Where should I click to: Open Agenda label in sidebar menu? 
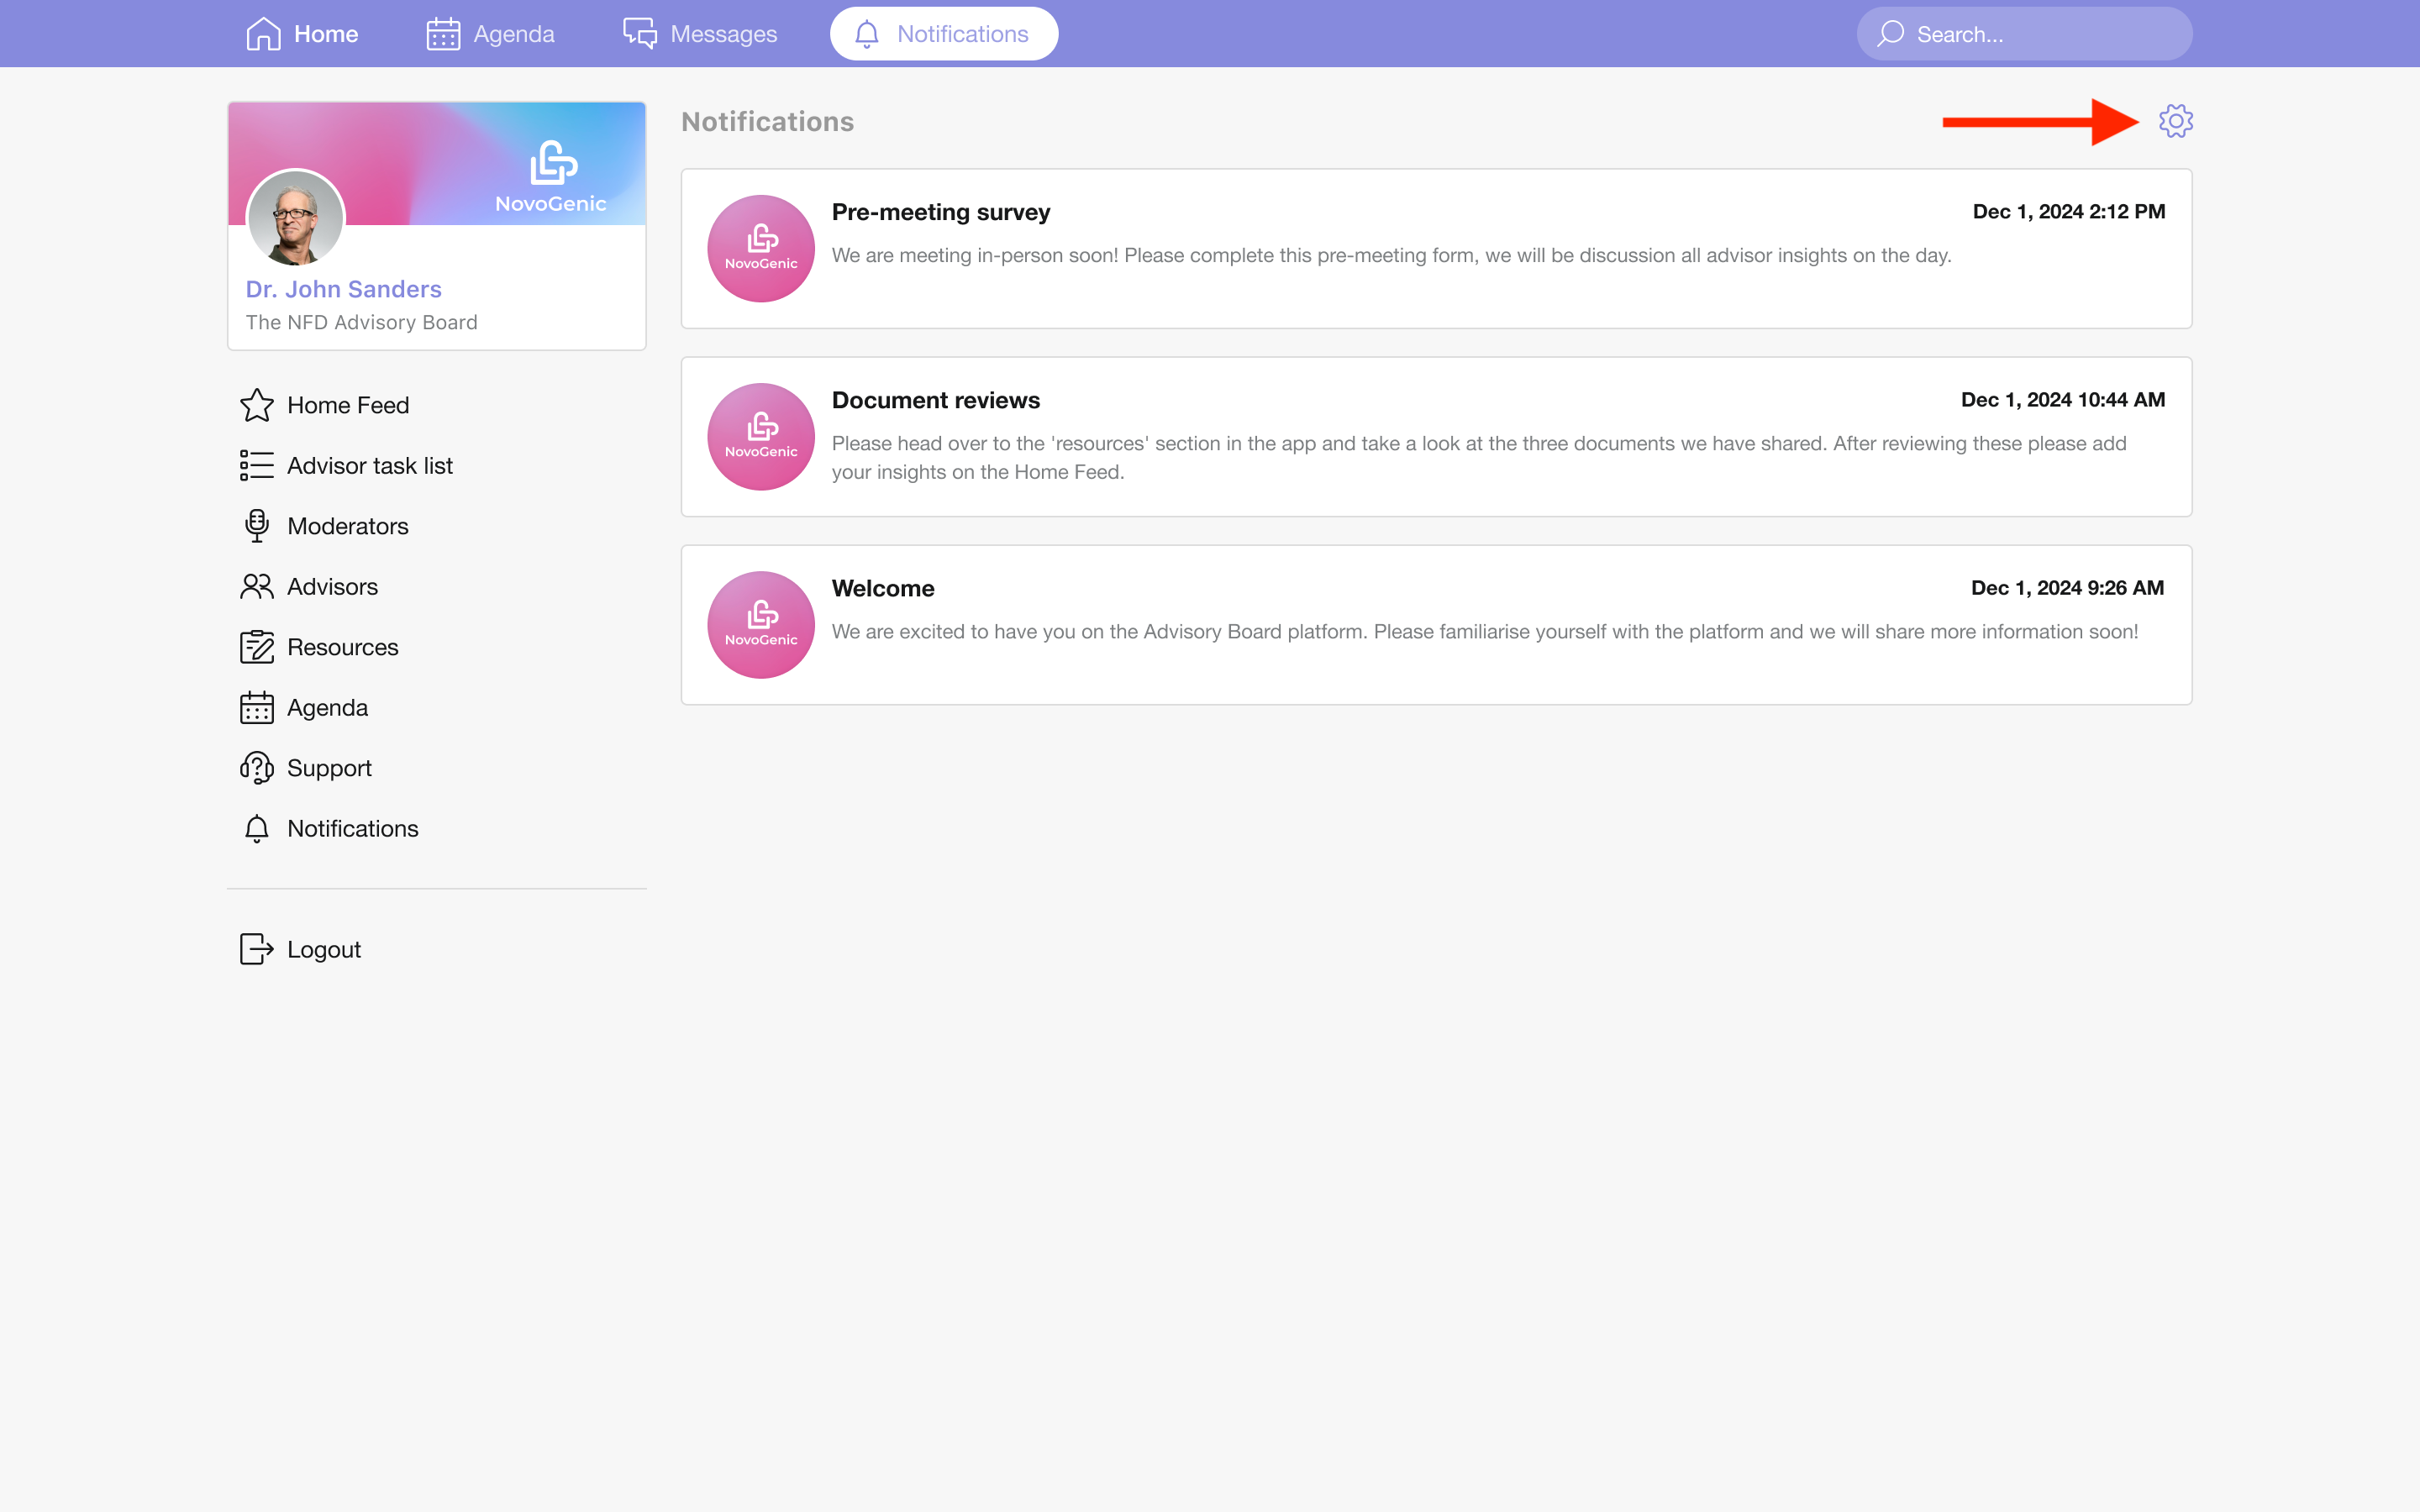pos(328,707)
